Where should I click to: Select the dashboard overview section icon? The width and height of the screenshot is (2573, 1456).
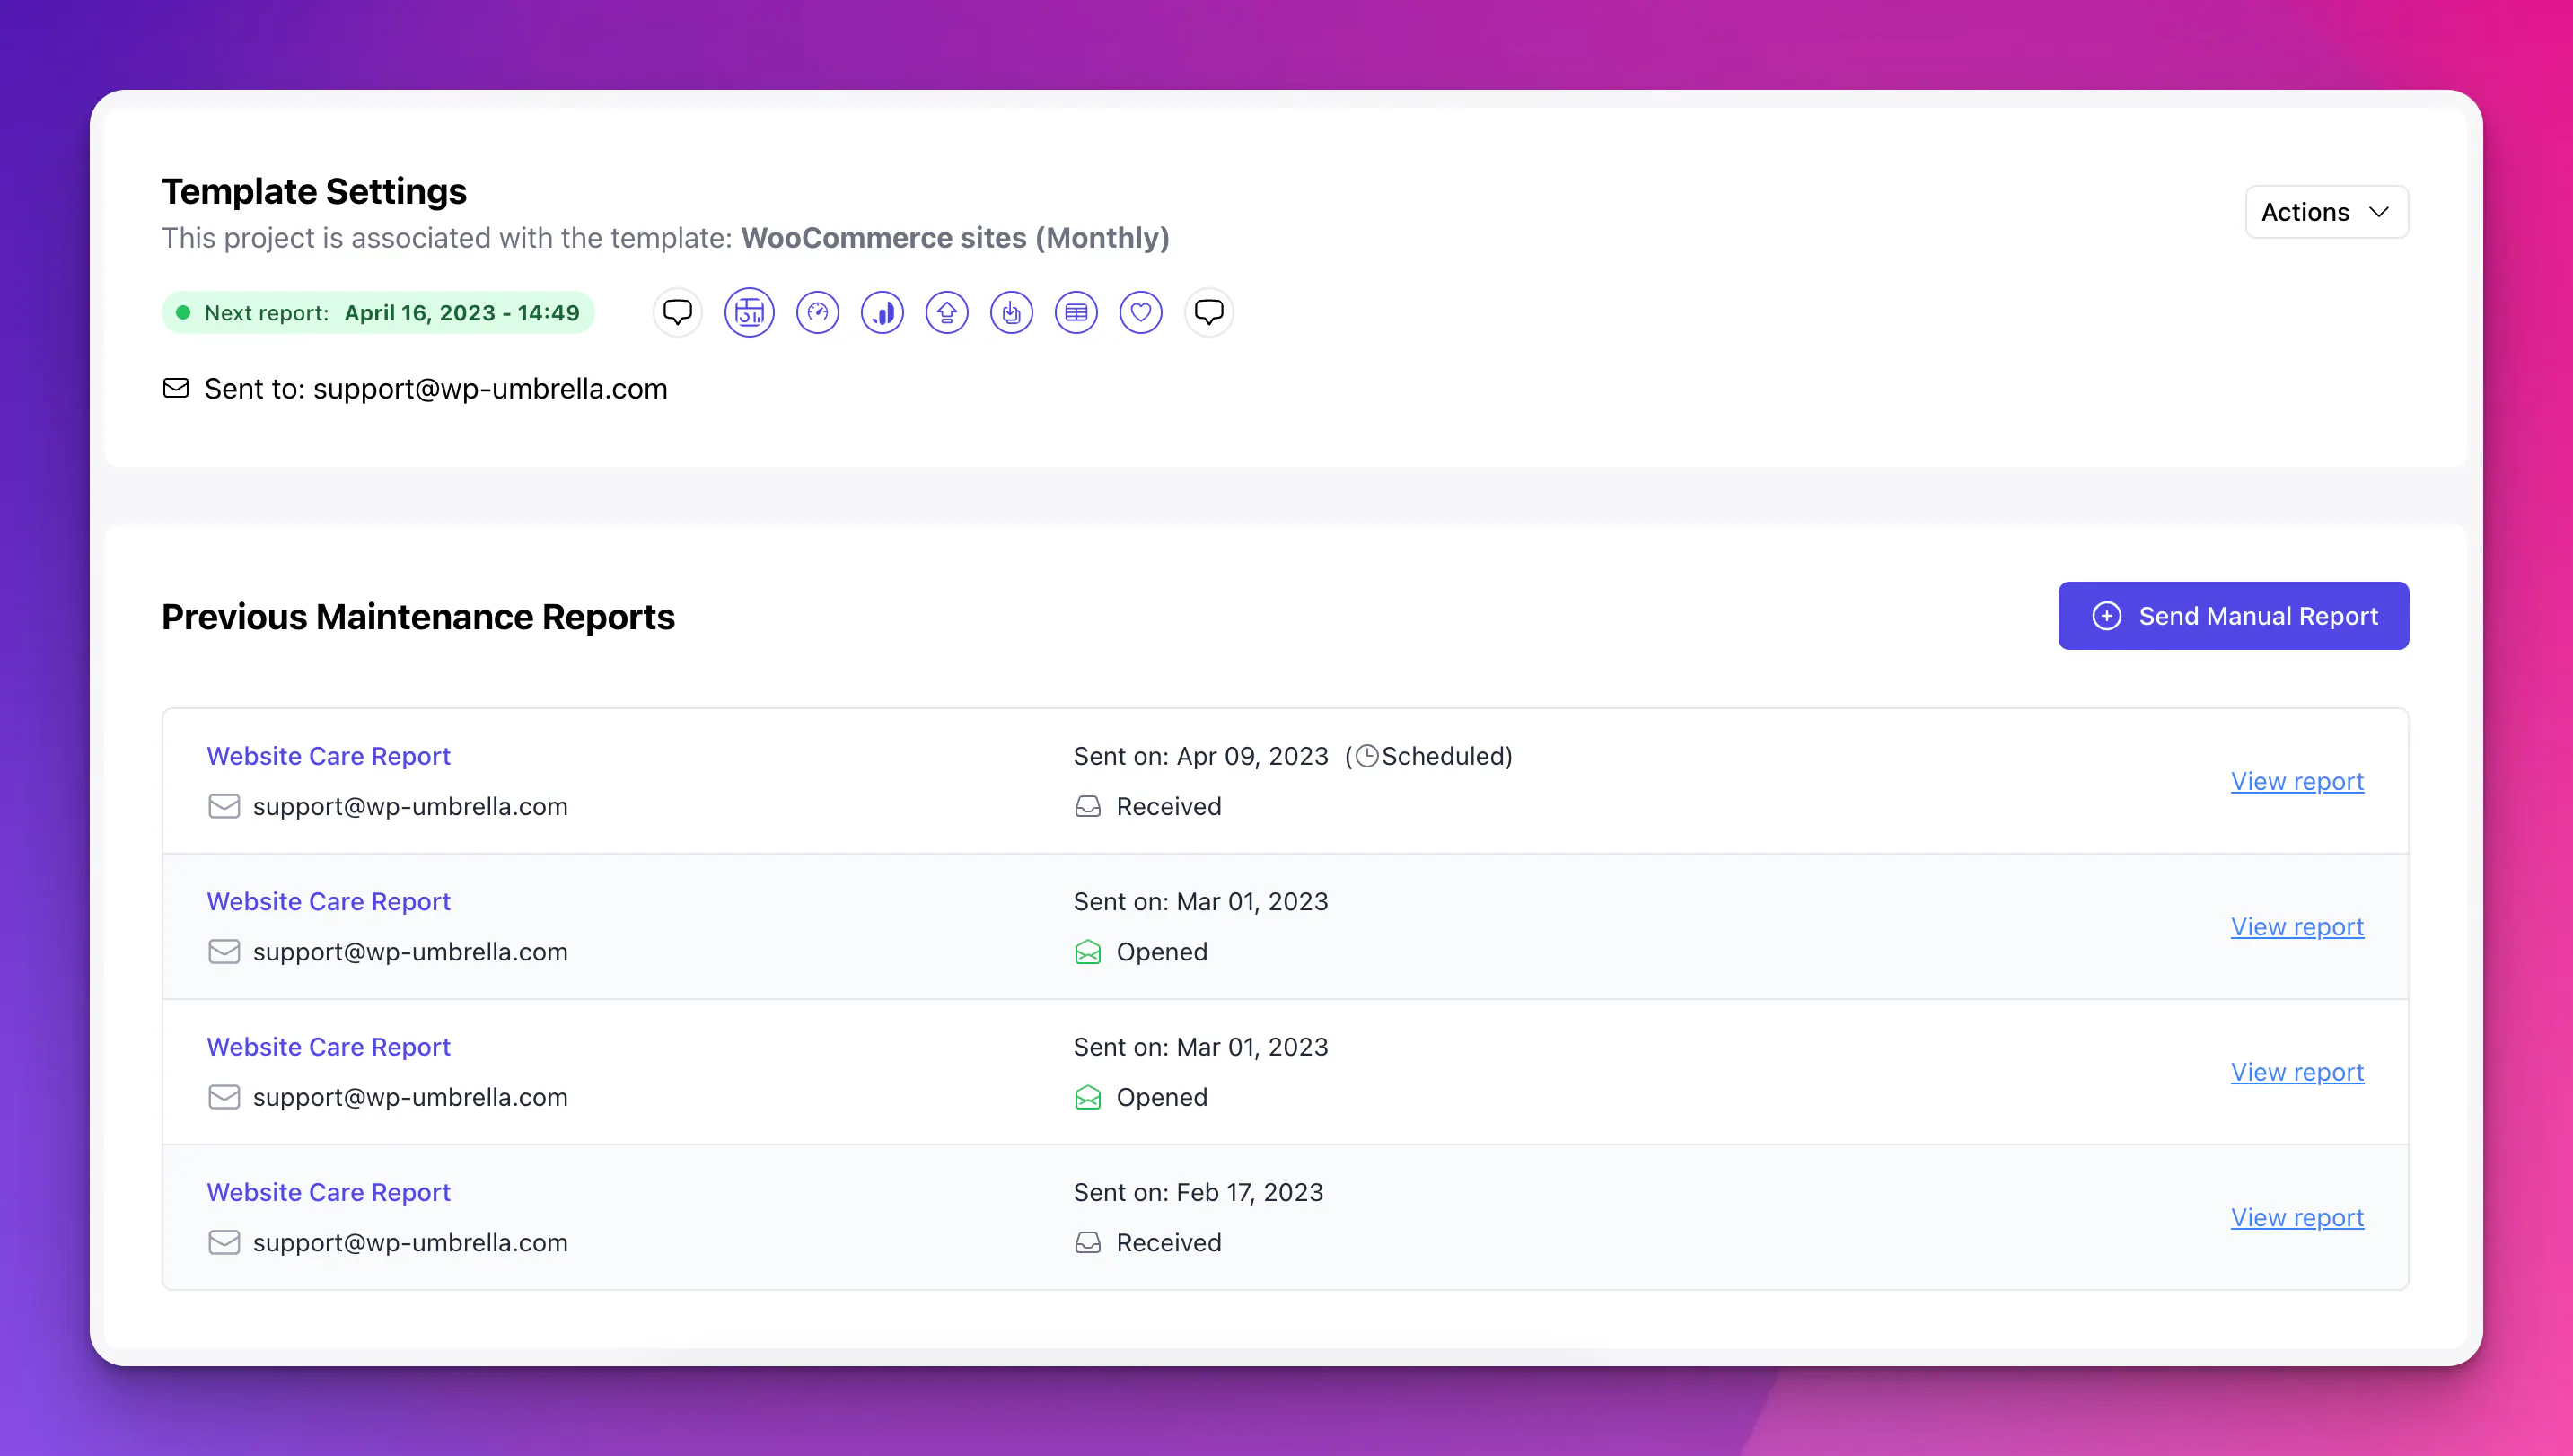pos(749,313)
